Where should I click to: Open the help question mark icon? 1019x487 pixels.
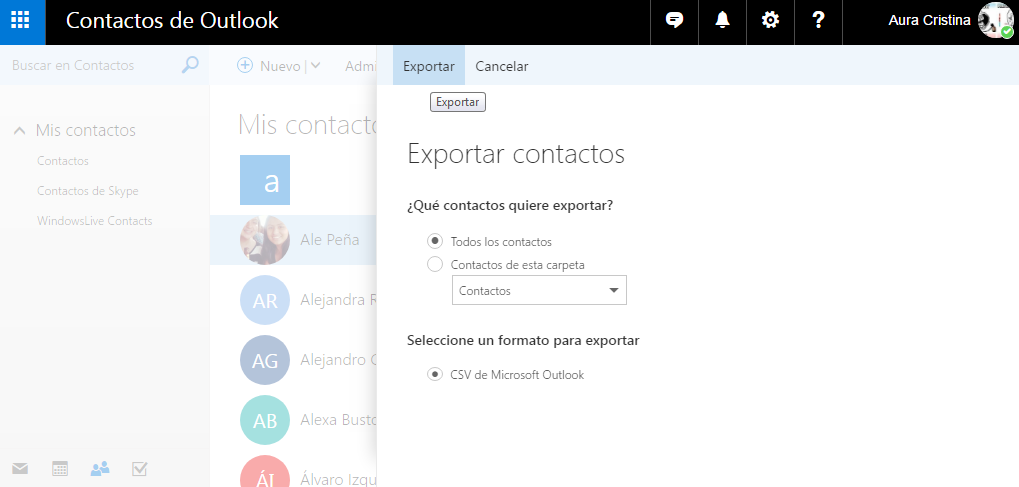point(818,21)
